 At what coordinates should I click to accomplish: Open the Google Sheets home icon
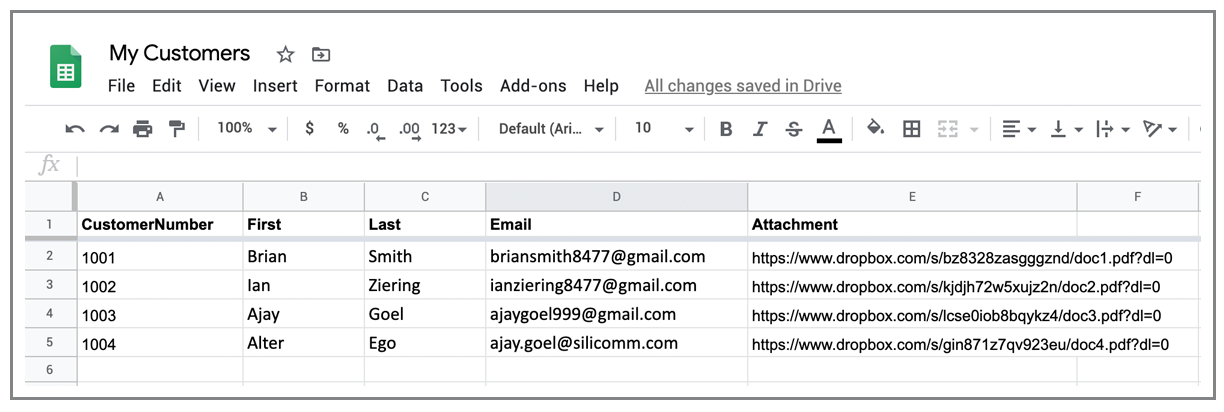pos(66,67)
